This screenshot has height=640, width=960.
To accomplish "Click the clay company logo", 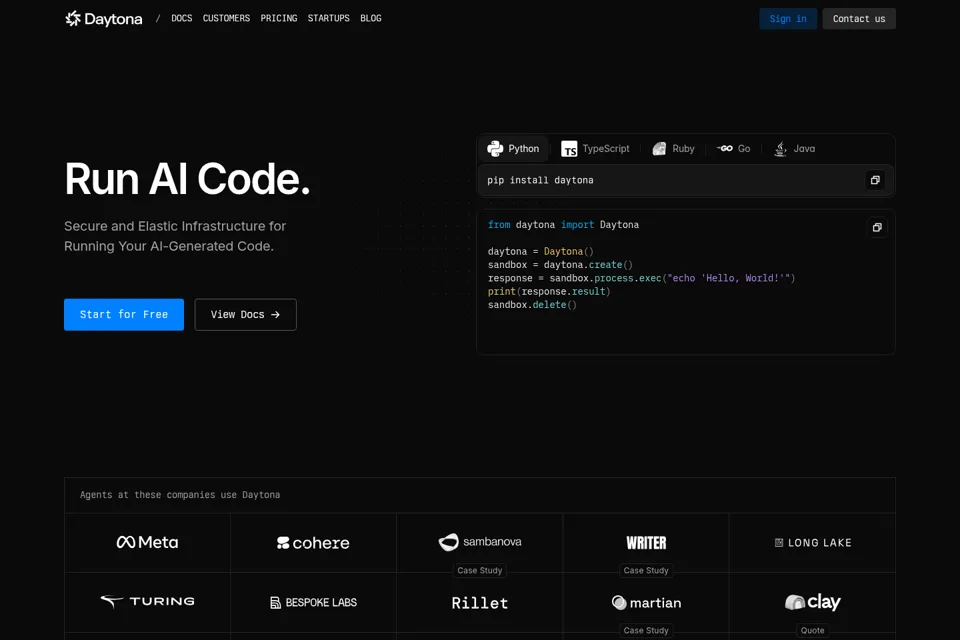I will [812, 602].
